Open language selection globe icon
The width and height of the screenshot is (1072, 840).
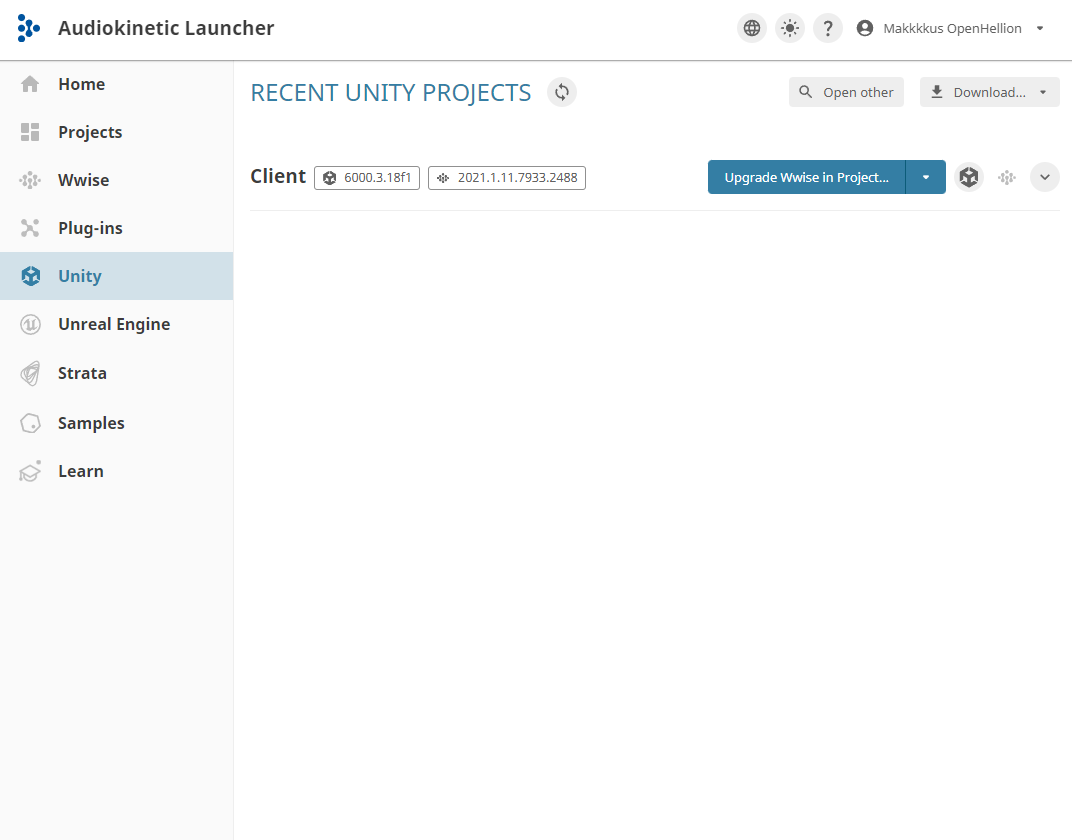[751, 28]
